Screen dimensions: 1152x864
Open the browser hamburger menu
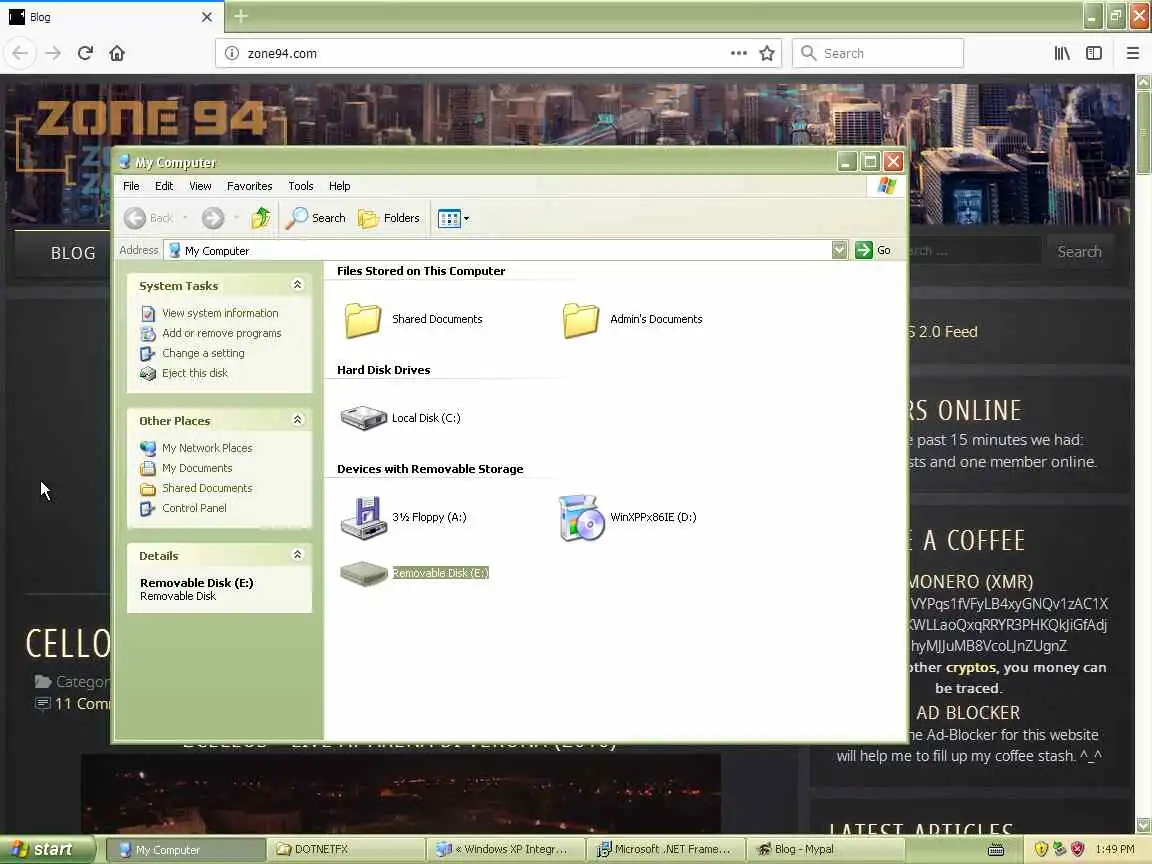1132,53
